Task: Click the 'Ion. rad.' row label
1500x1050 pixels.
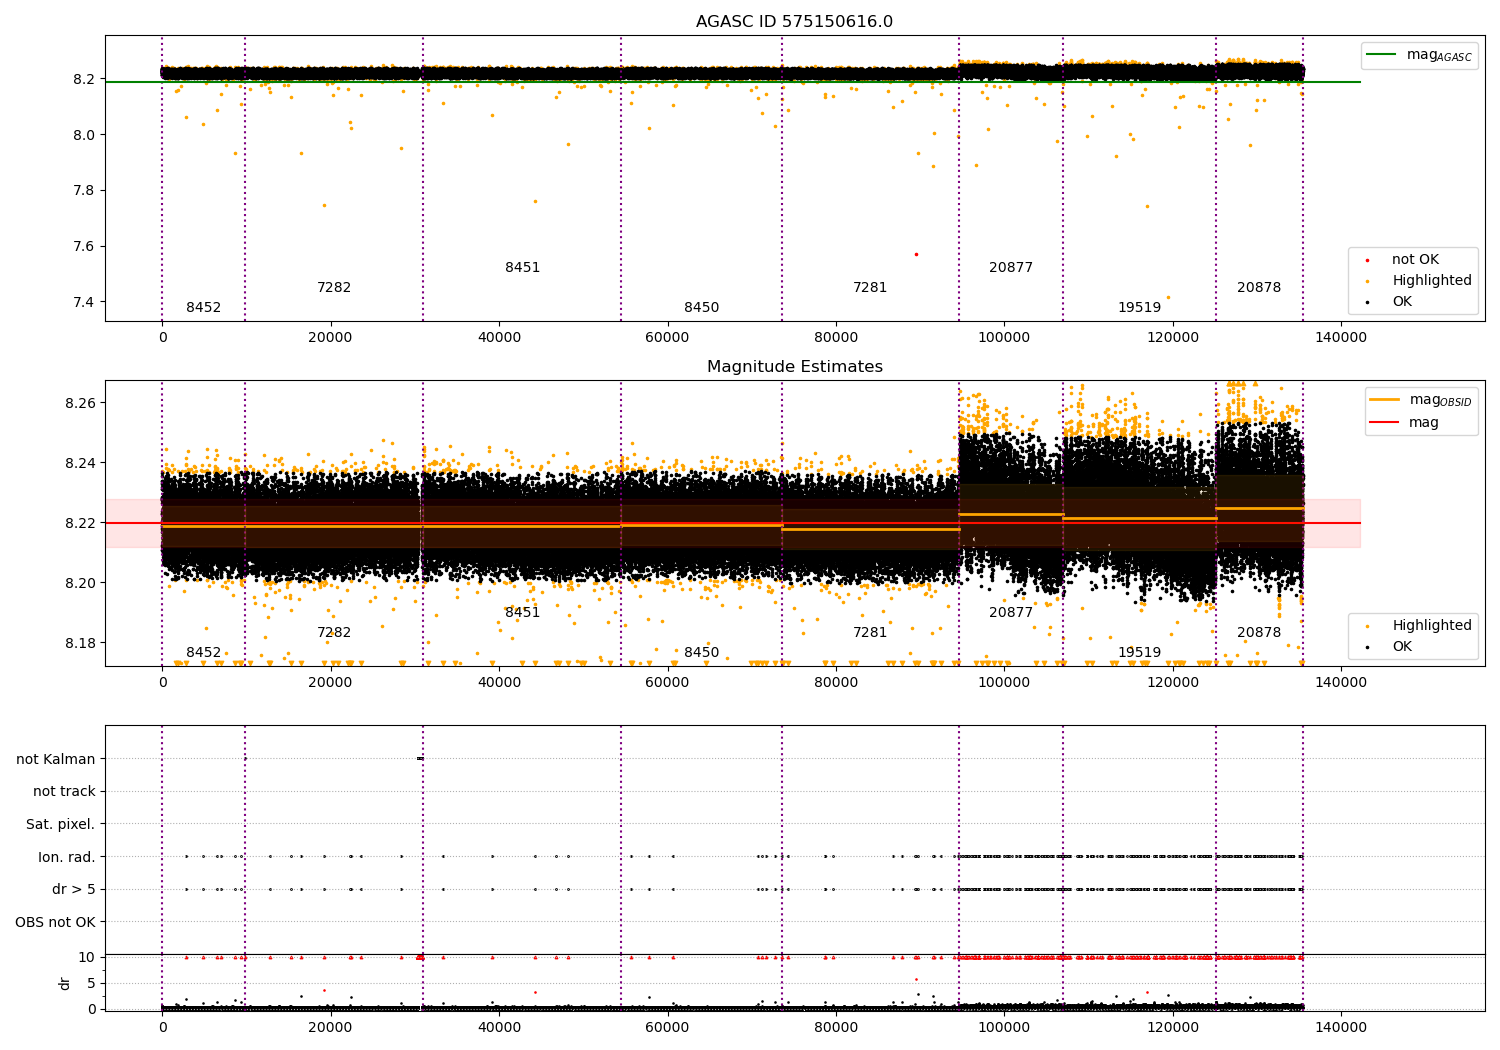Action: click(67, 857)
